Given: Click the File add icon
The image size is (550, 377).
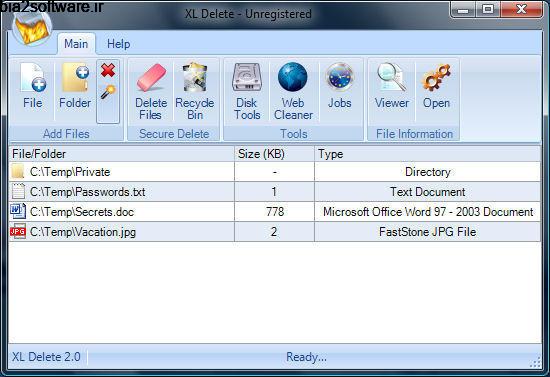Looking at the screenshot, I should coord(33,78).
